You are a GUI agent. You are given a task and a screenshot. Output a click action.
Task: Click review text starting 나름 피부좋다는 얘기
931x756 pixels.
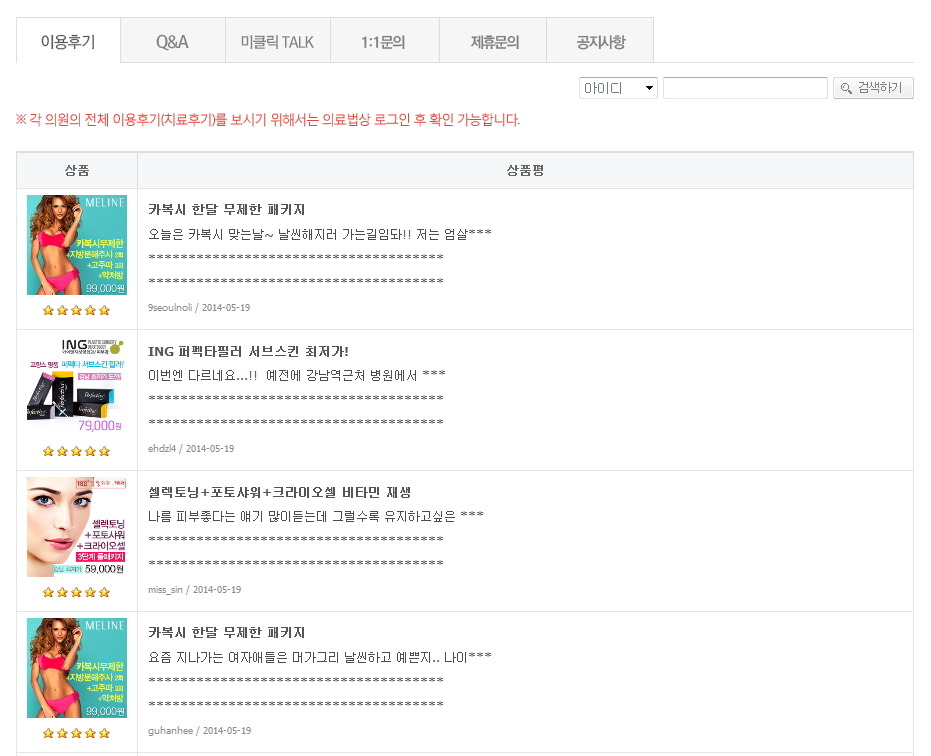point(315,516)
